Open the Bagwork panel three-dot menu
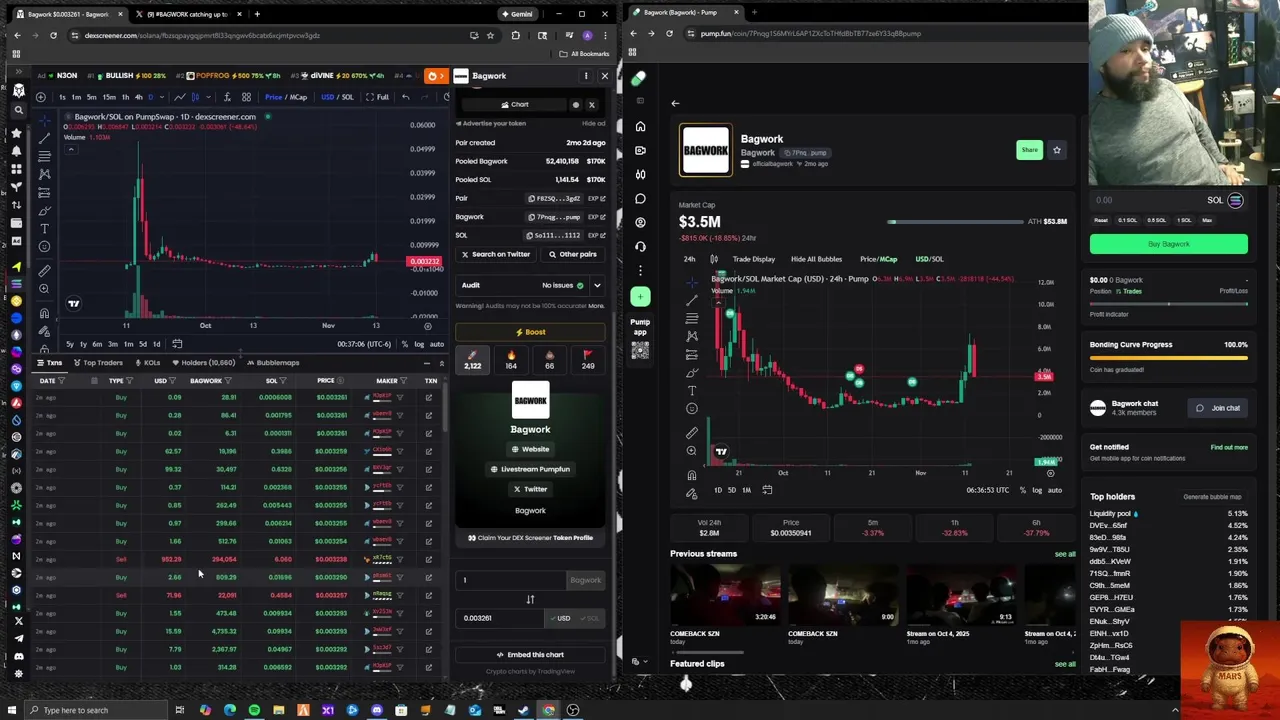This screenshot has height=720, width=1280. tap(586, 76)
